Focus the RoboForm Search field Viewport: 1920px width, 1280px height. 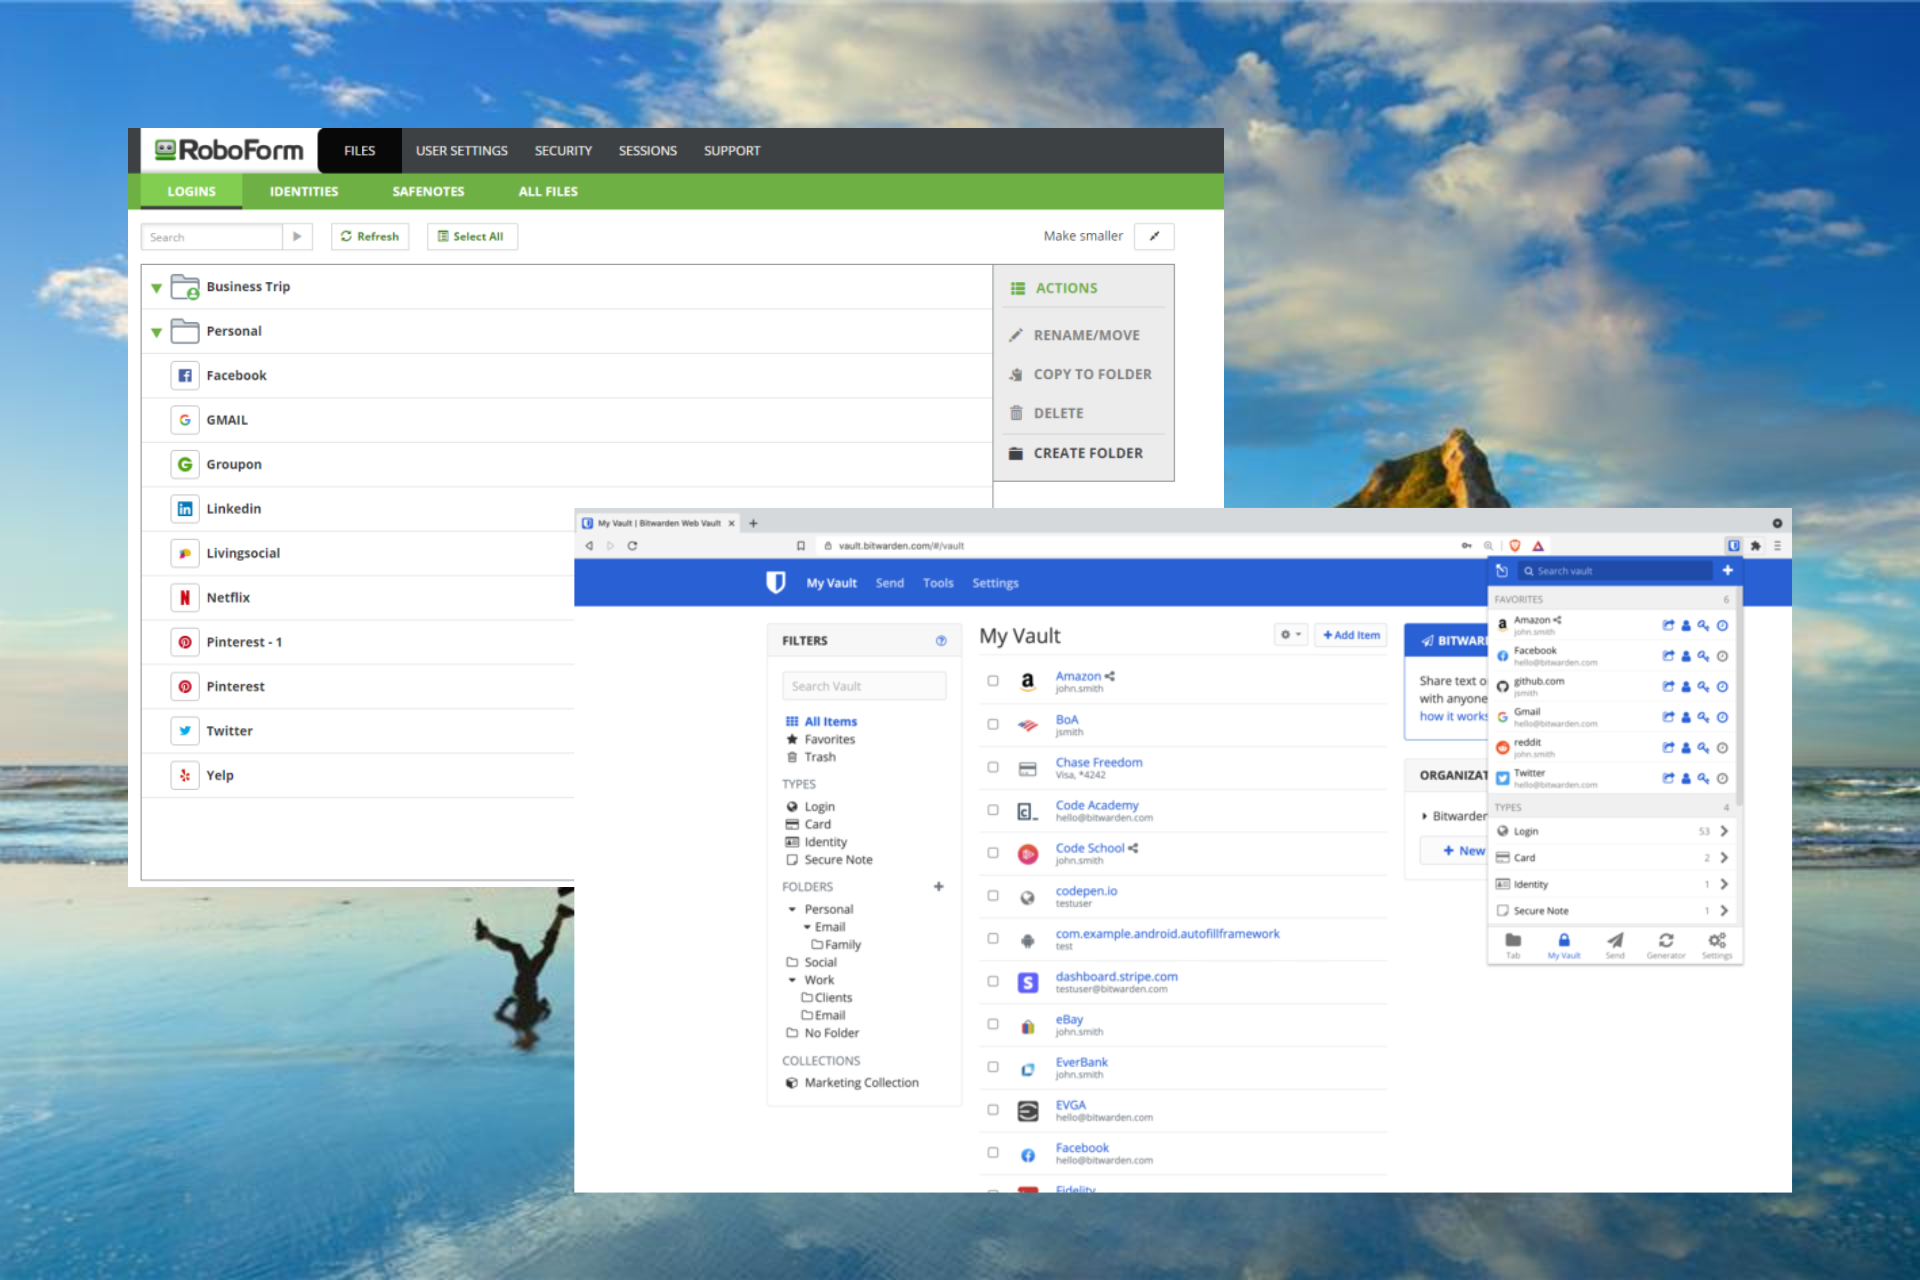(x=212, y=237)
